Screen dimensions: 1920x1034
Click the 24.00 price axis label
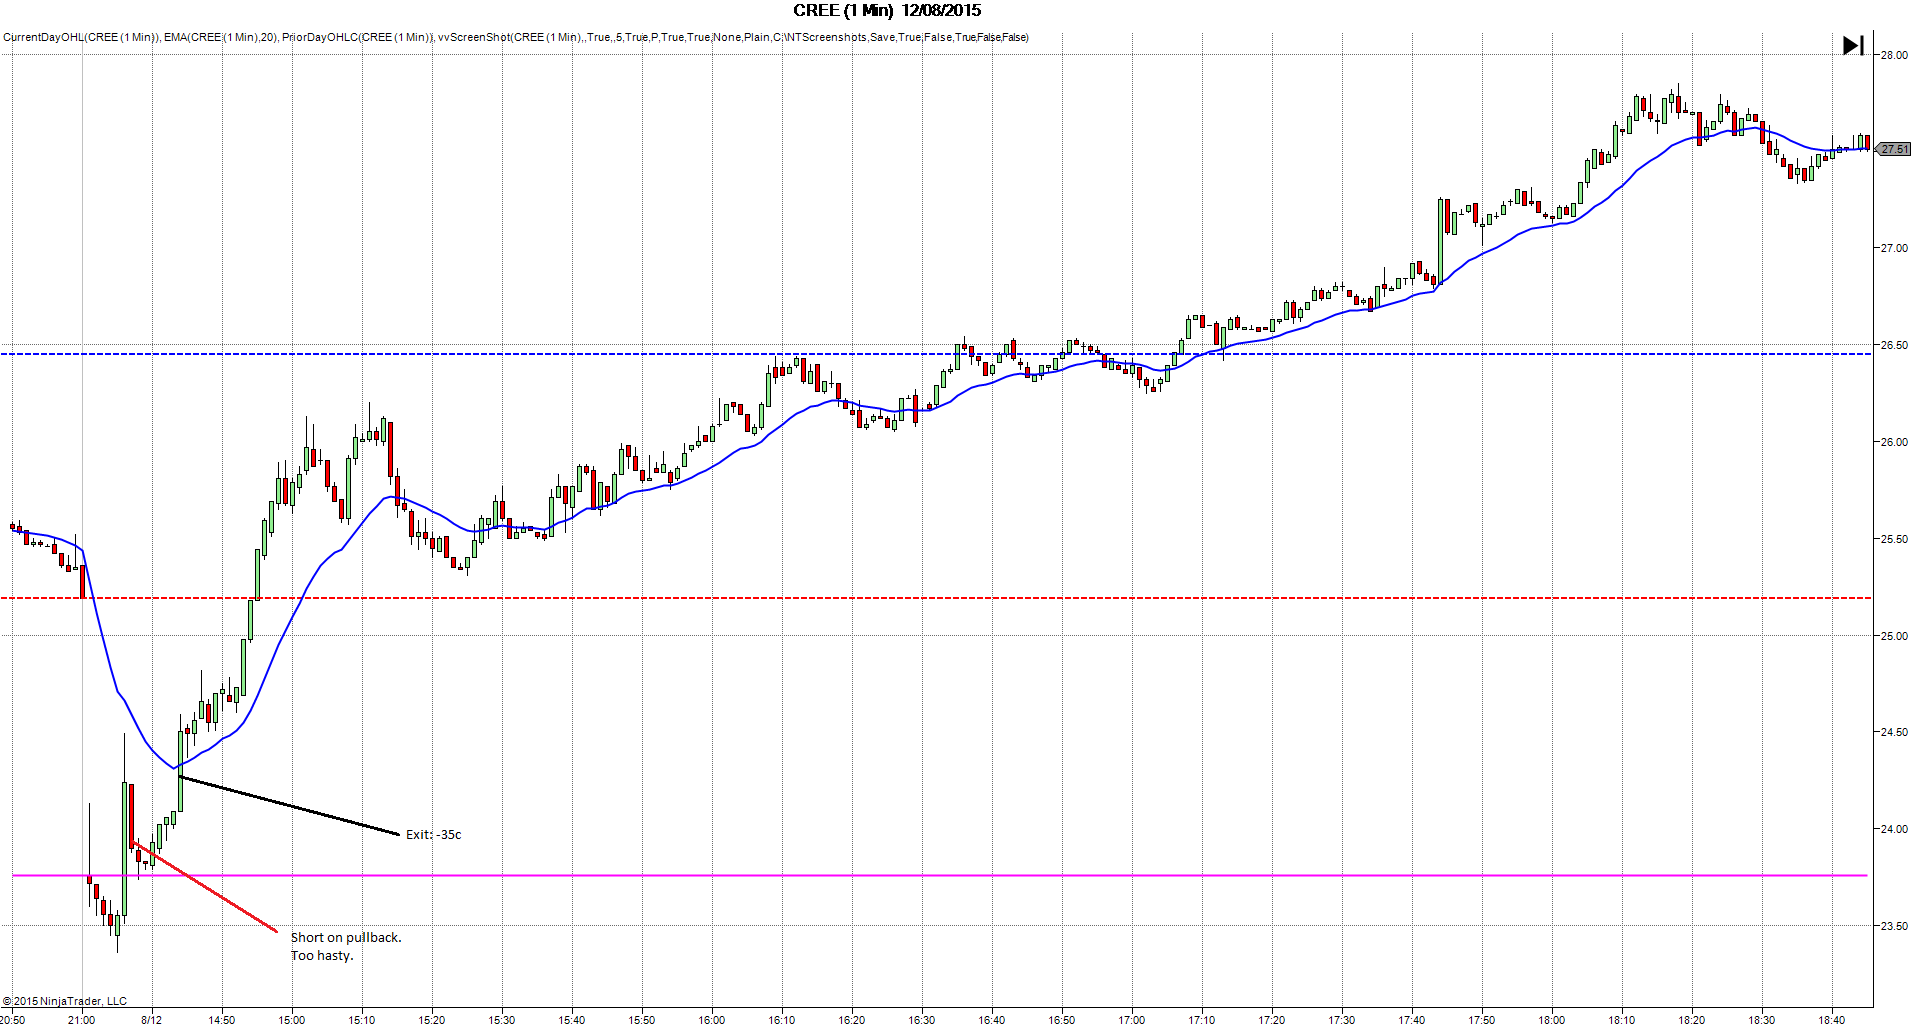pyautogui.click(x=1894, y=829)
